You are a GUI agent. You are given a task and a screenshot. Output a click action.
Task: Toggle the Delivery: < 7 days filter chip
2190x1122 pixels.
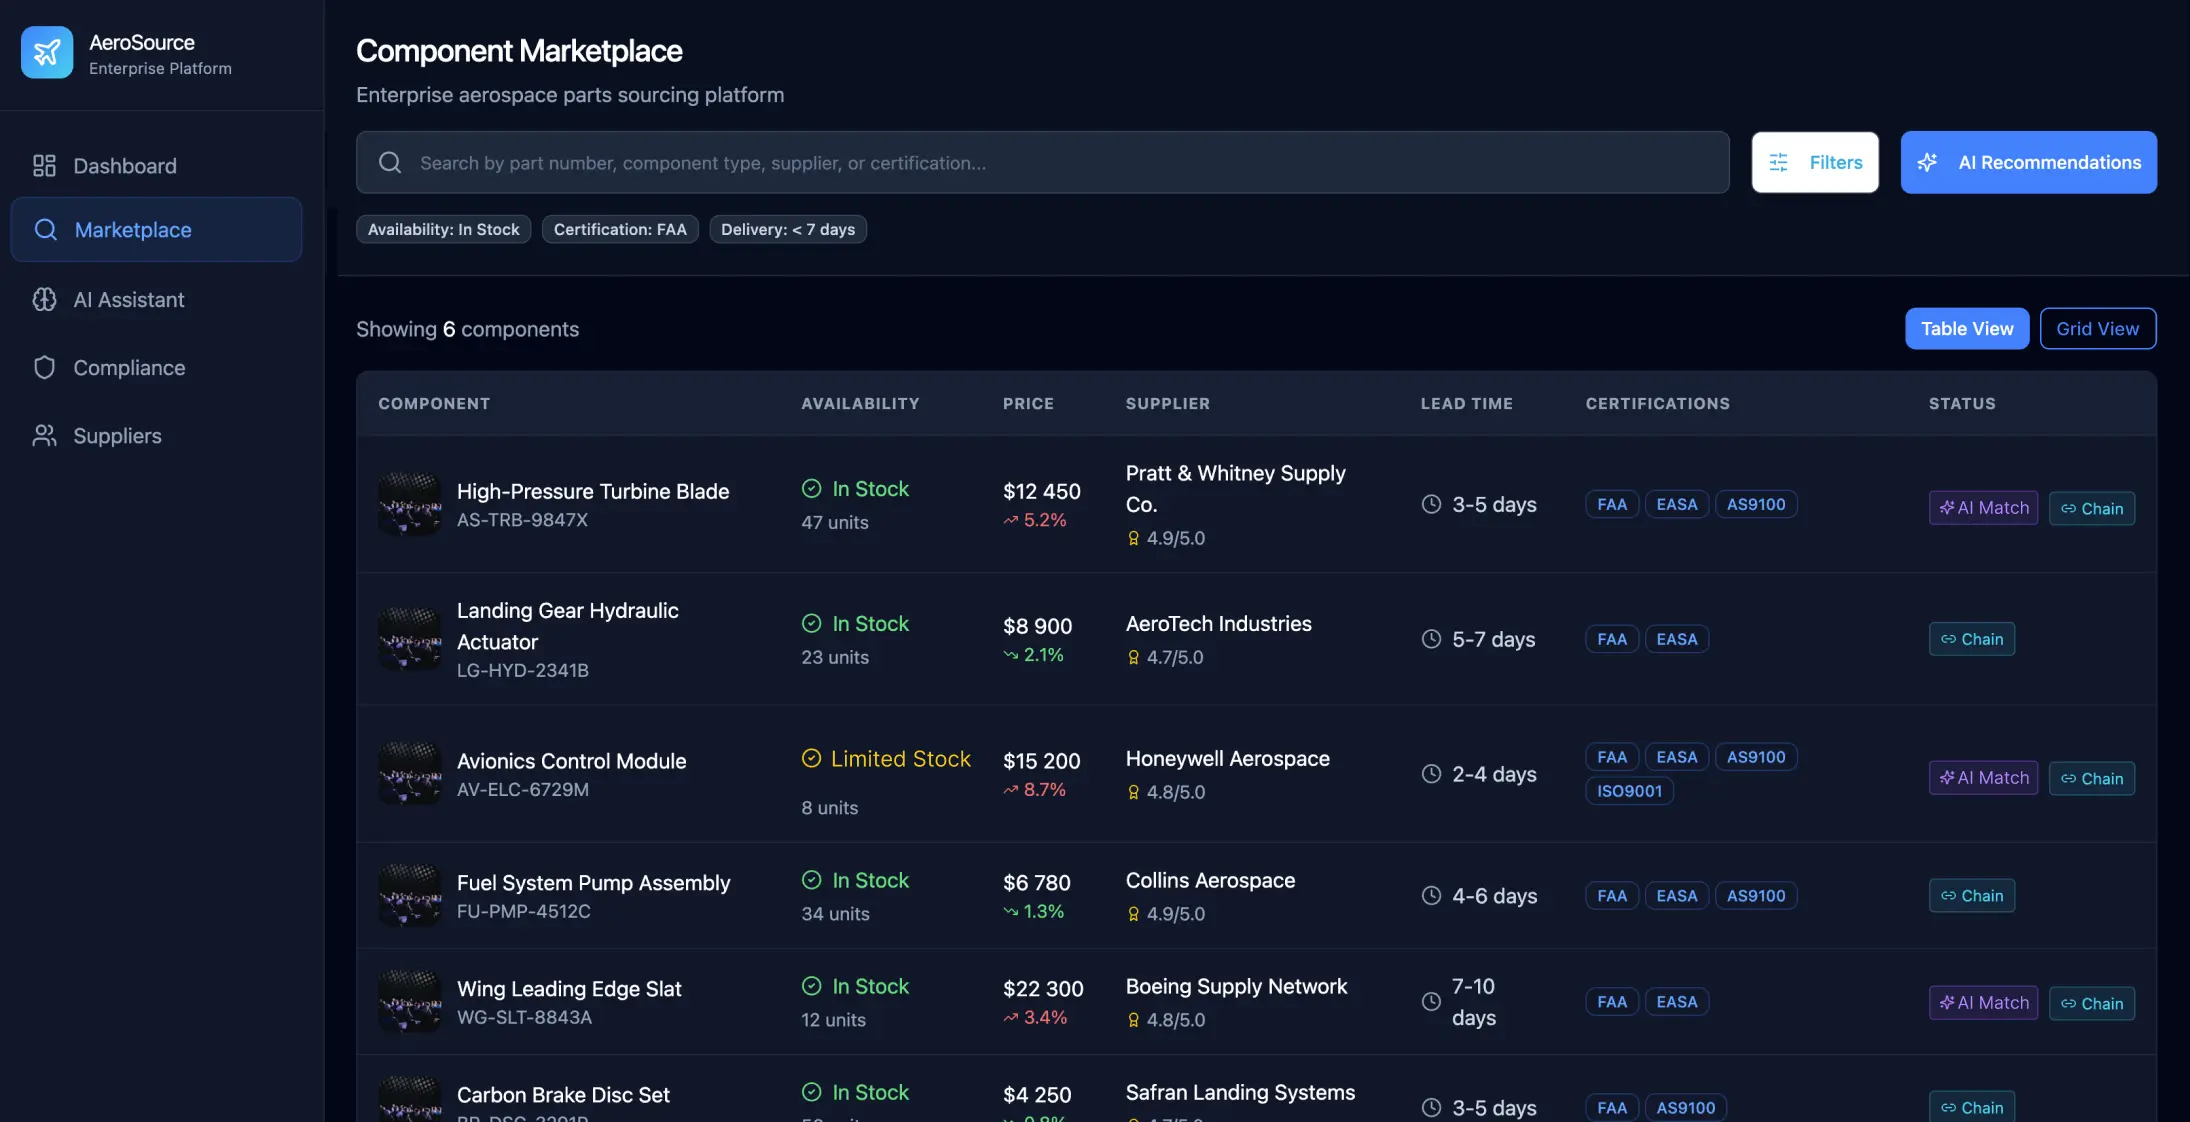coord(787,229)
